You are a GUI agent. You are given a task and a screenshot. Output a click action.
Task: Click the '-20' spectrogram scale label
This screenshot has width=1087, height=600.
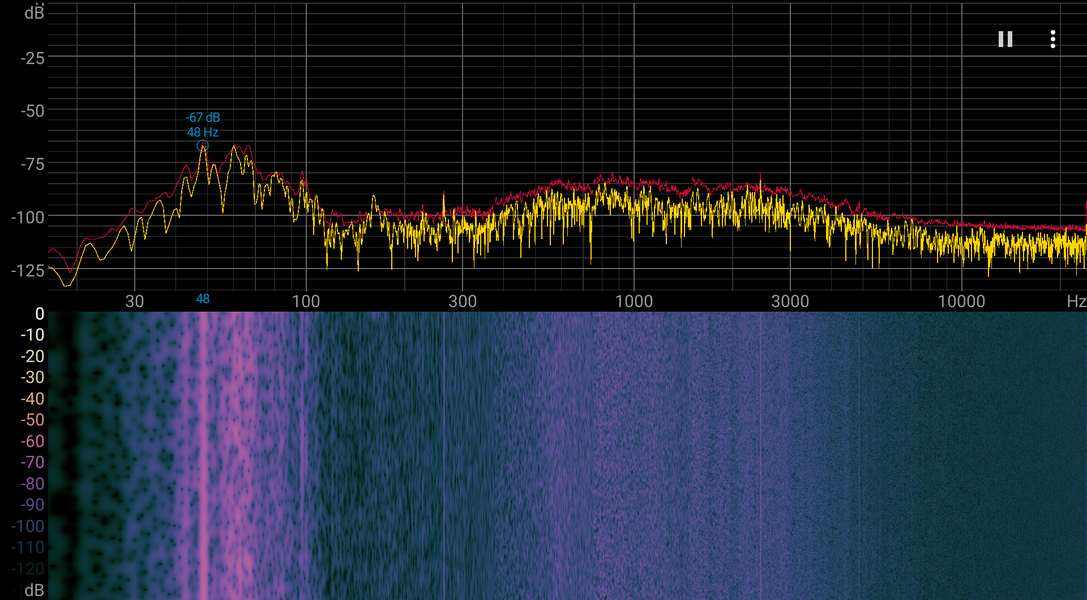click(x=32, y=356)
